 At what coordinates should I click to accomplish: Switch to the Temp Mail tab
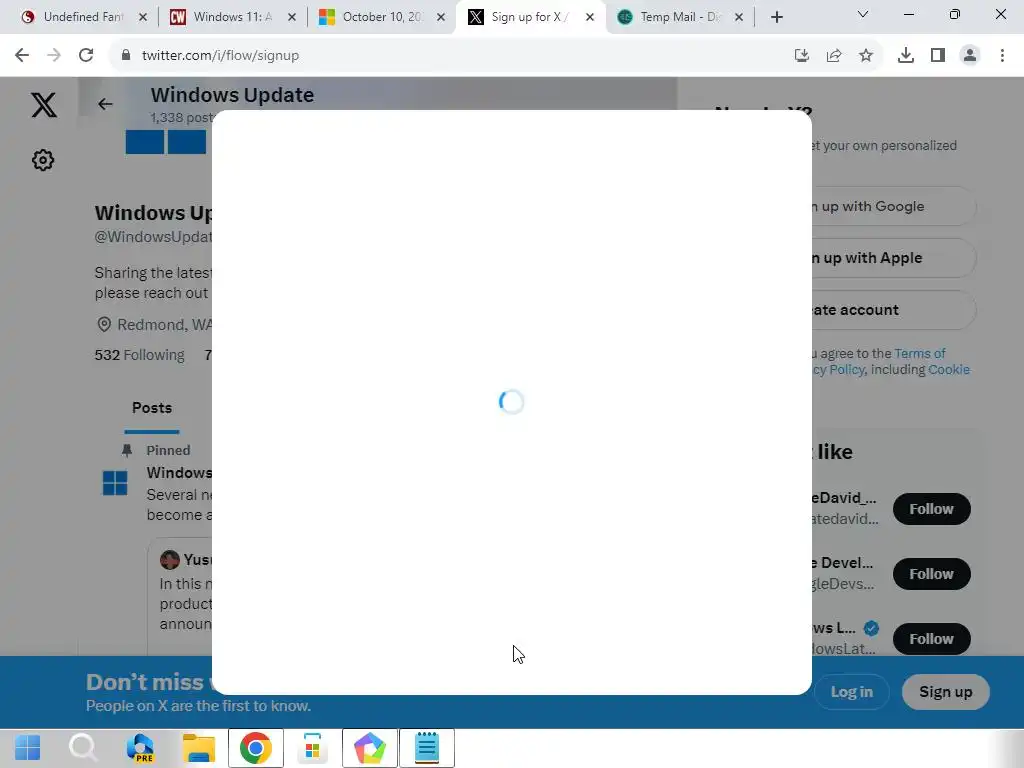click(x=679, y=17)
